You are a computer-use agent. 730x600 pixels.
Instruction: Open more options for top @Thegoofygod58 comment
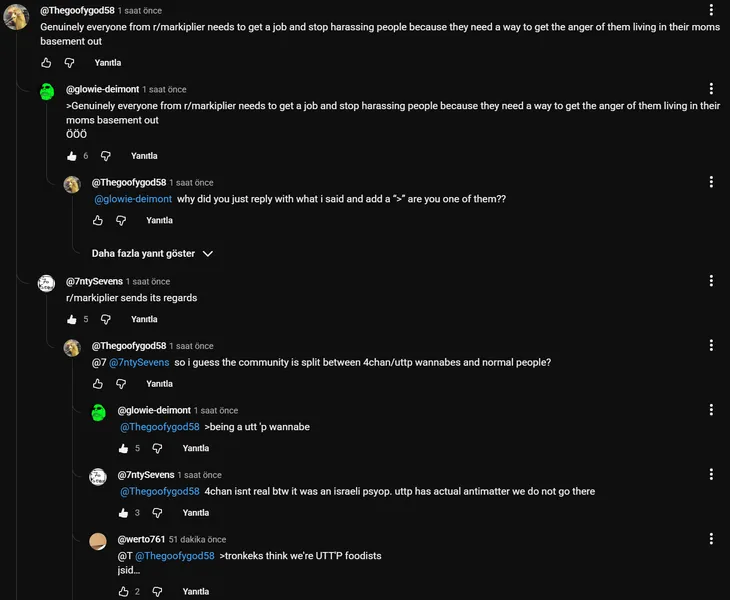[x=711, y=12]
